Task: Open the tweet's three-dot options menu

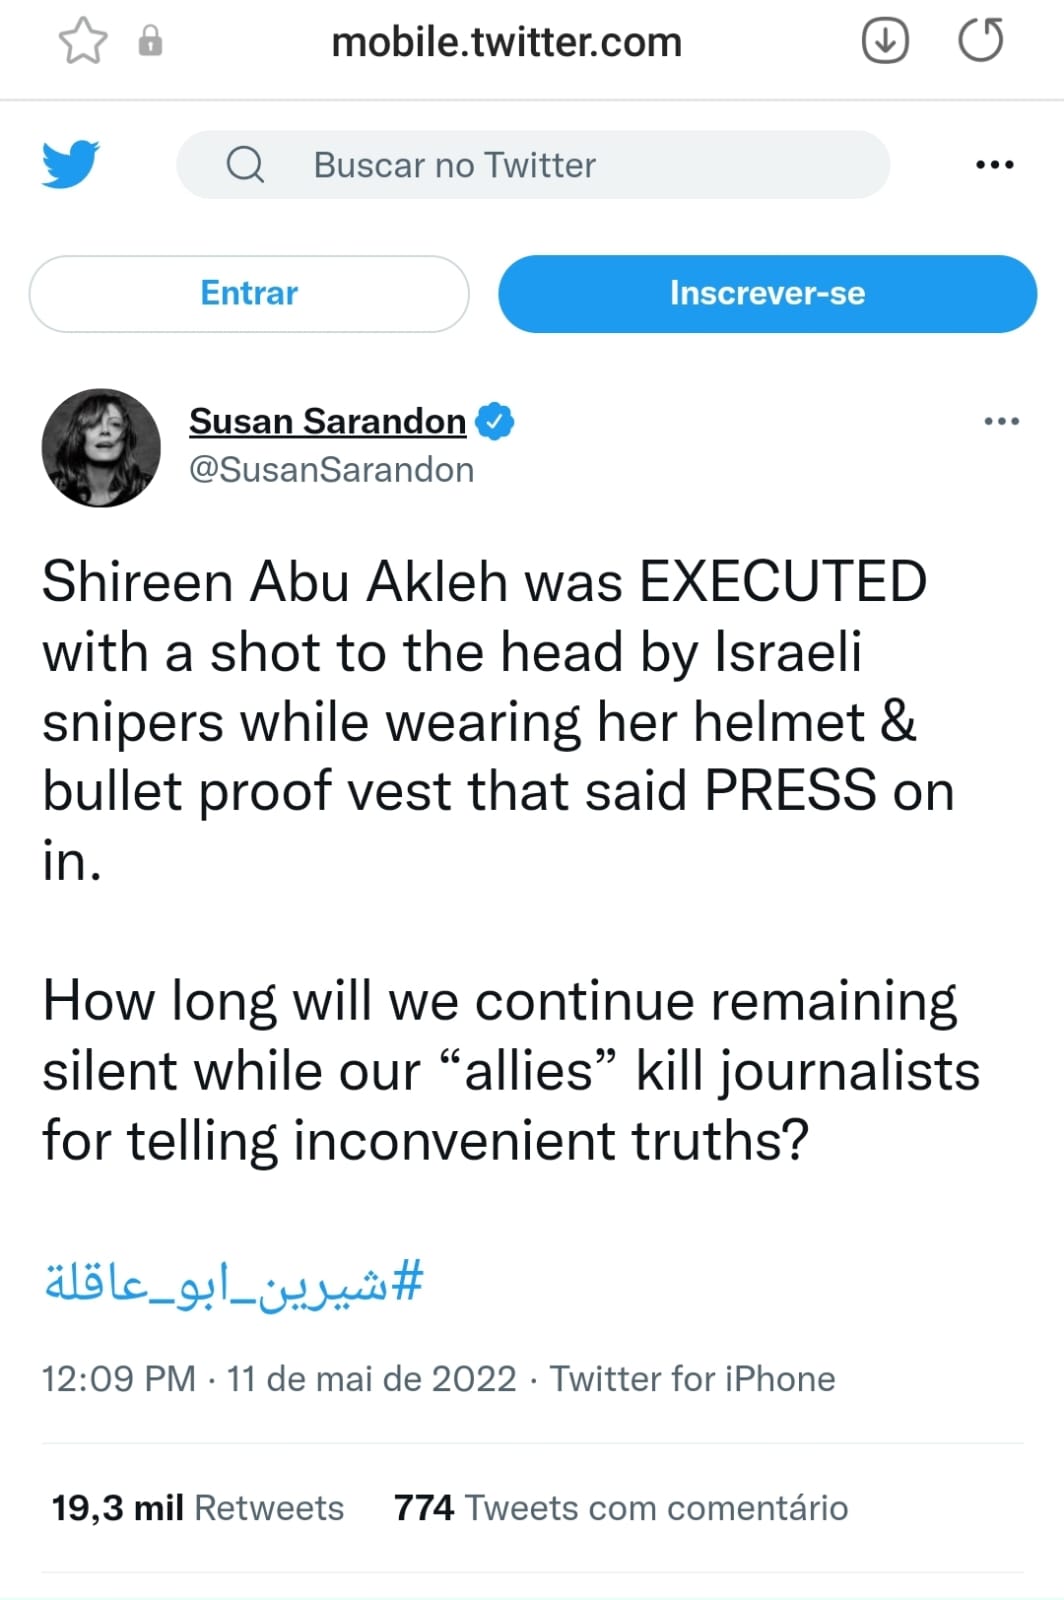Action: tap(1001, 421)
